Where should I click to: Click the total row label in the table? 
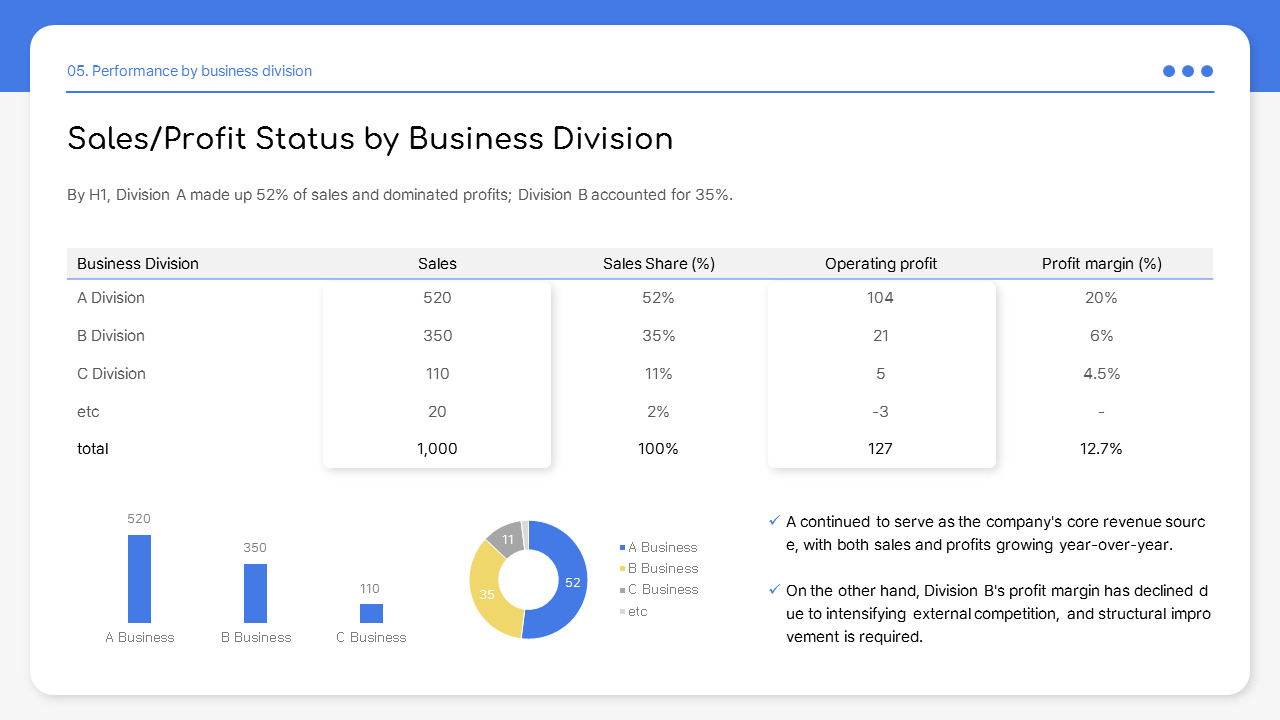(93, 448)
